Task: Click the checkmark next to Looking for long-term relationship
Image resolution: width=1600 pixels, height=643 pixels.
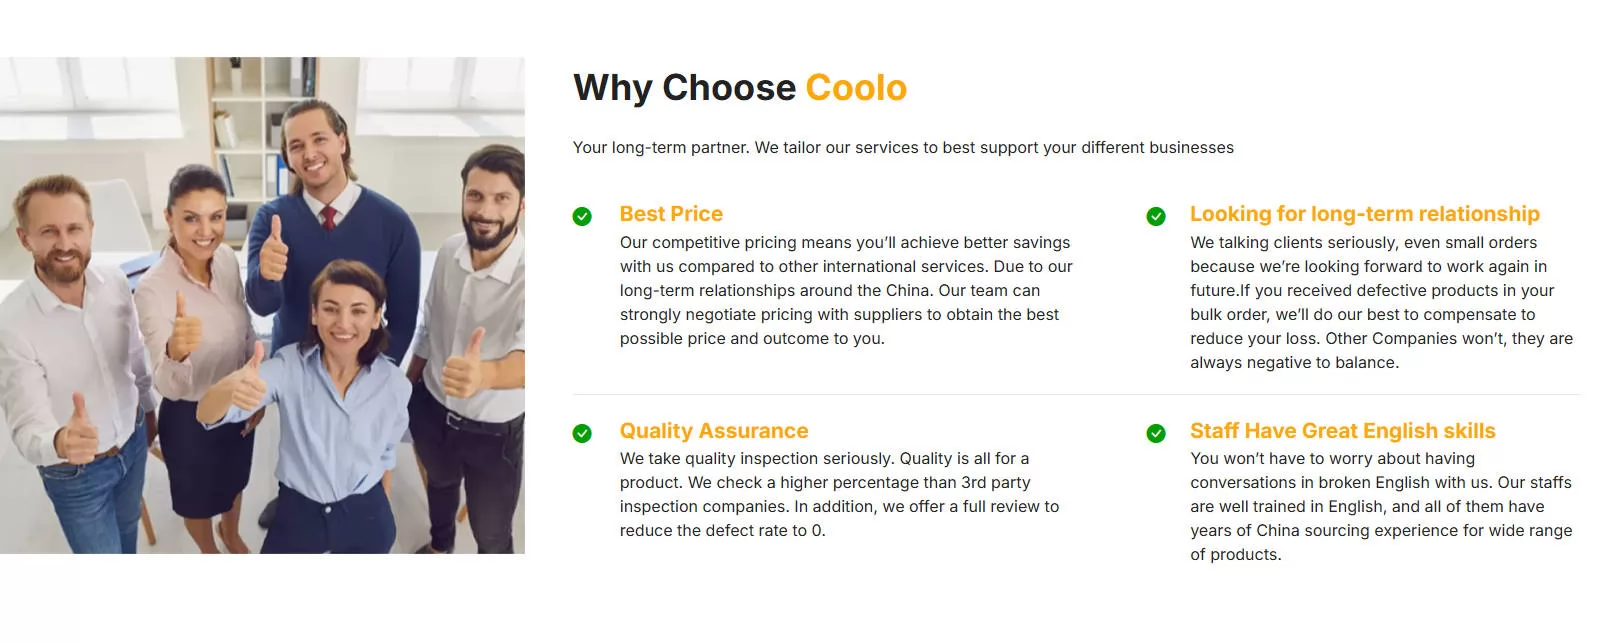Action: click(1156, 216)
